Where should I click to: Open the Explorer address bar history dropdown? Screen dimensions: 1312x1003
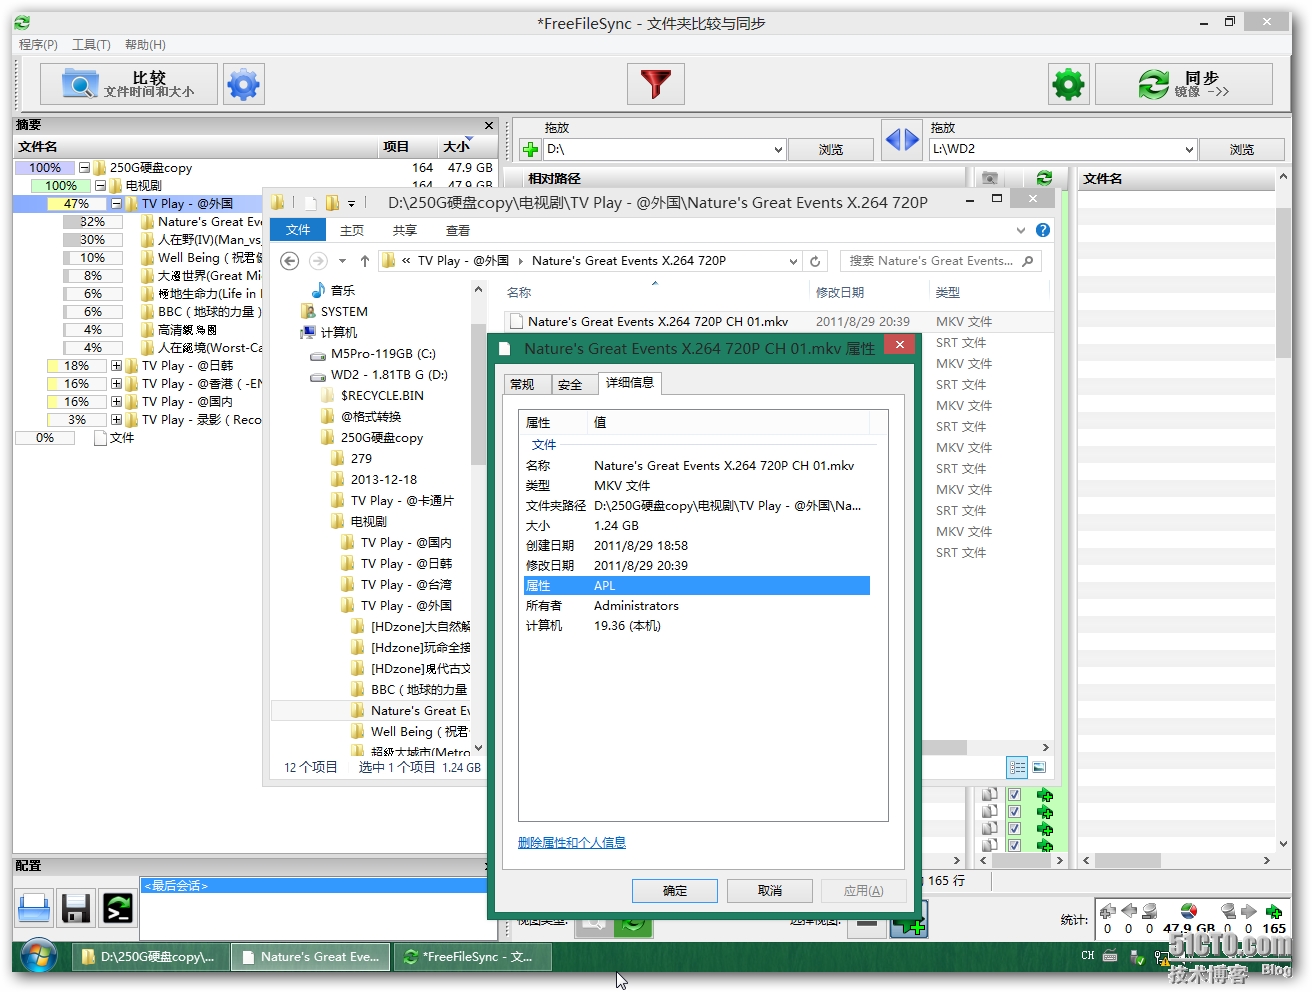(x=794, y=261)
